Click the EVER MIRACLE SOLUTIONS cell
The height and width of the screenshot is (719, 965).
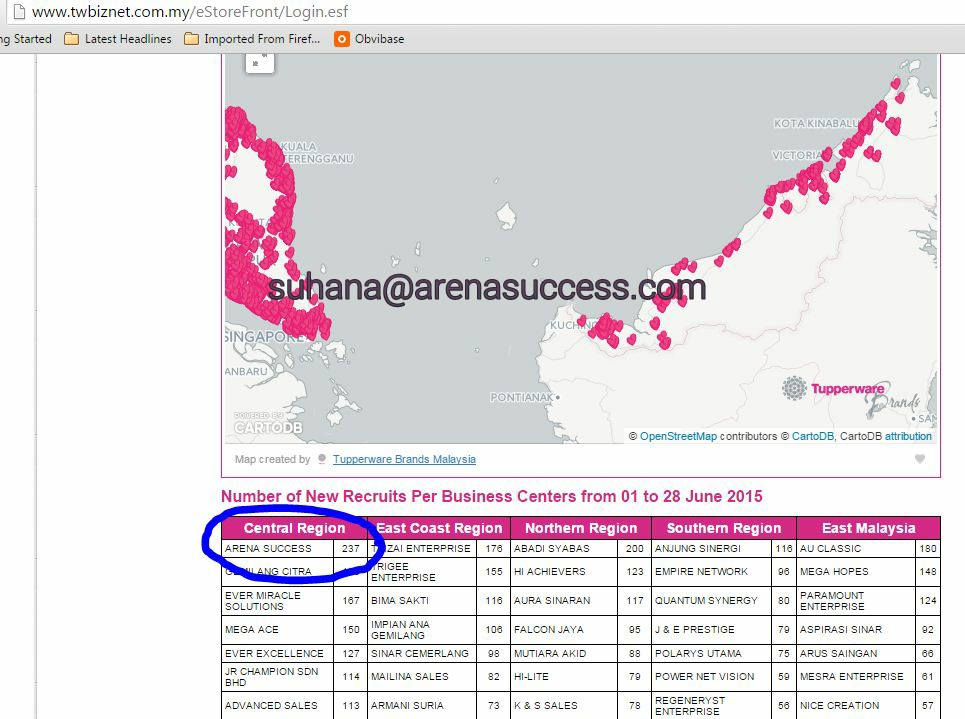(x=278, y=601)
